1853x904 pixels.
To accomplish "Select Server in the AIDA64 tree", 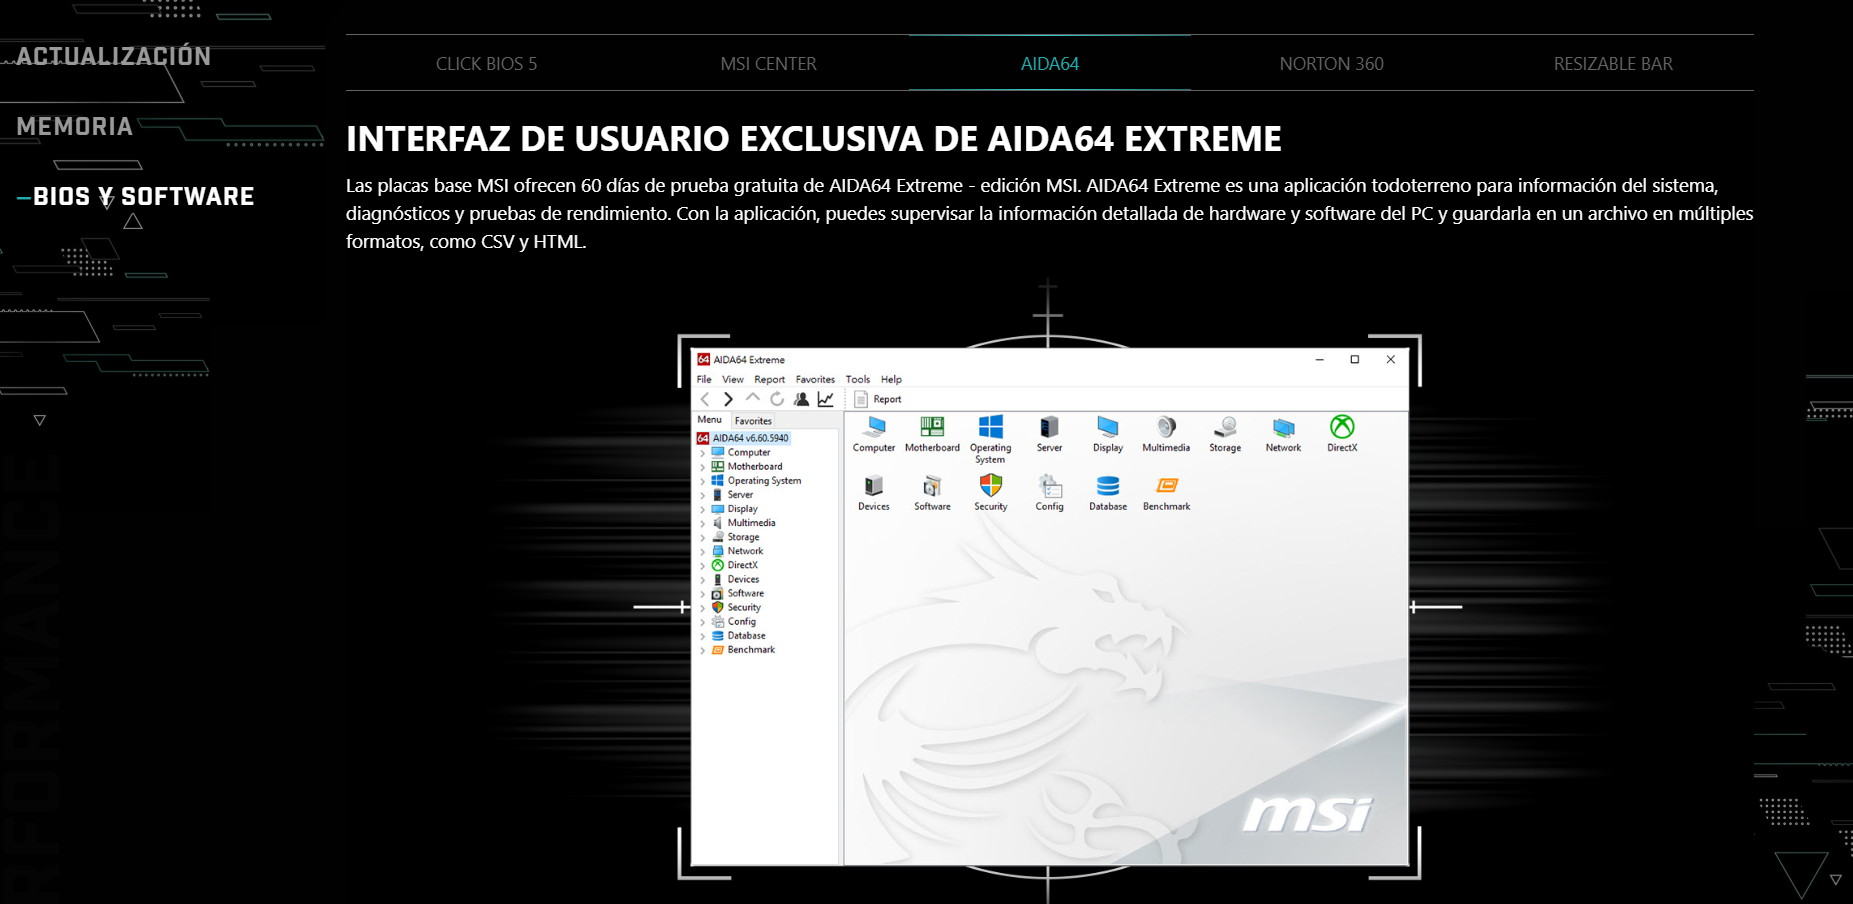I will pos(740,495).
